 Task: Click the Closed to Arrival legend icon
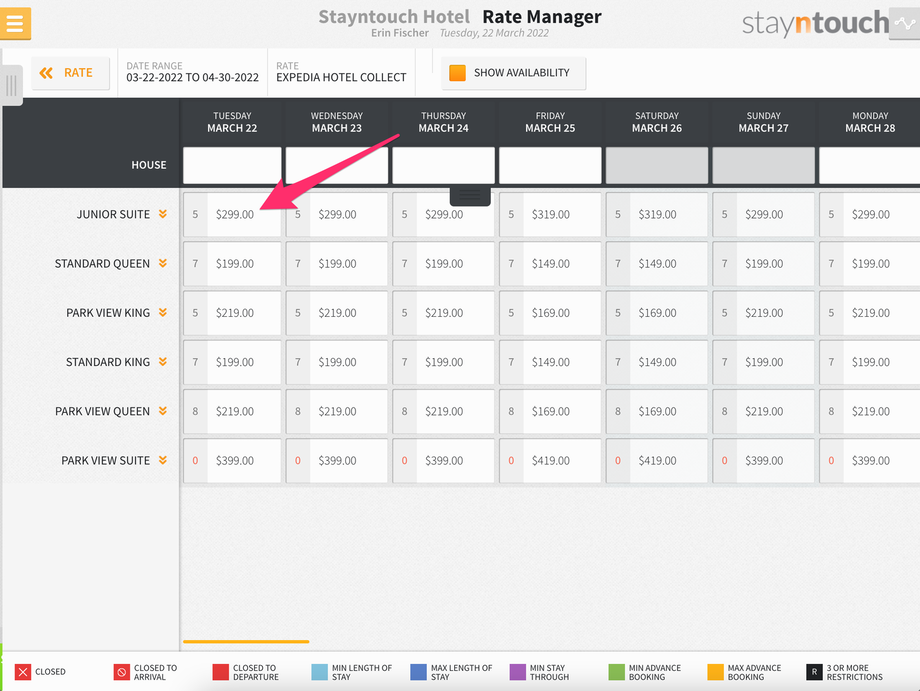(x=121, y=672)
